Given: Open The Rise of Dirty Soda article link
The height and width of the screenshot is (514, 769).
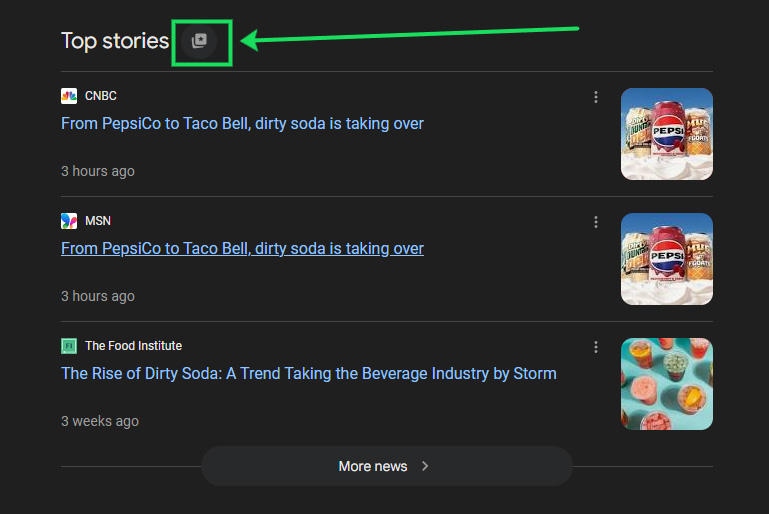Looking at the screenshot, I should tap(308, 374).
